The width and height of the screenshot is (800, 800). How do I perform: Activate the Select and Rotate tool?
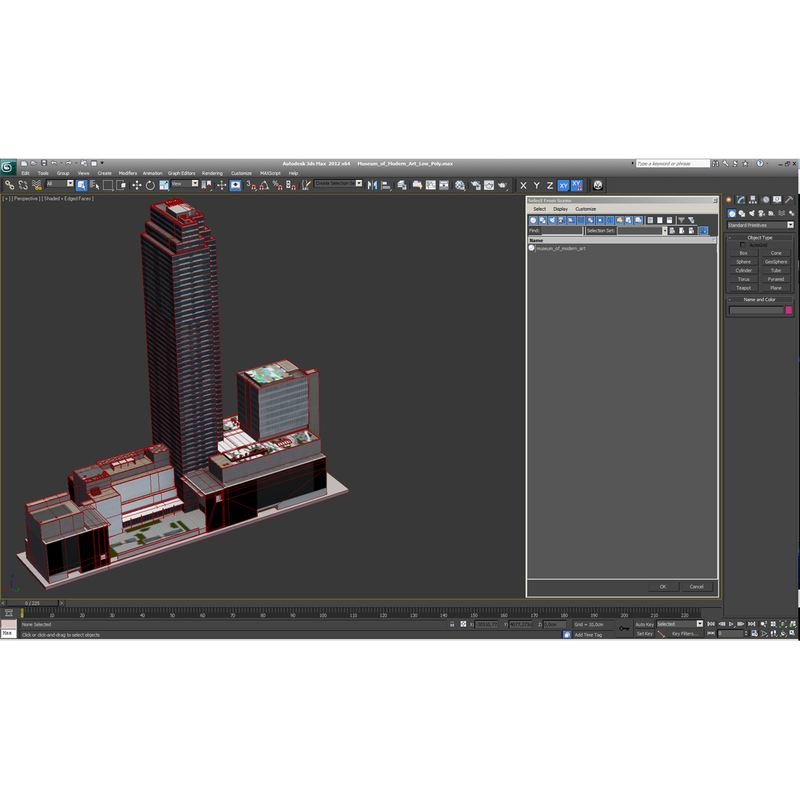(x=149, y=183)
